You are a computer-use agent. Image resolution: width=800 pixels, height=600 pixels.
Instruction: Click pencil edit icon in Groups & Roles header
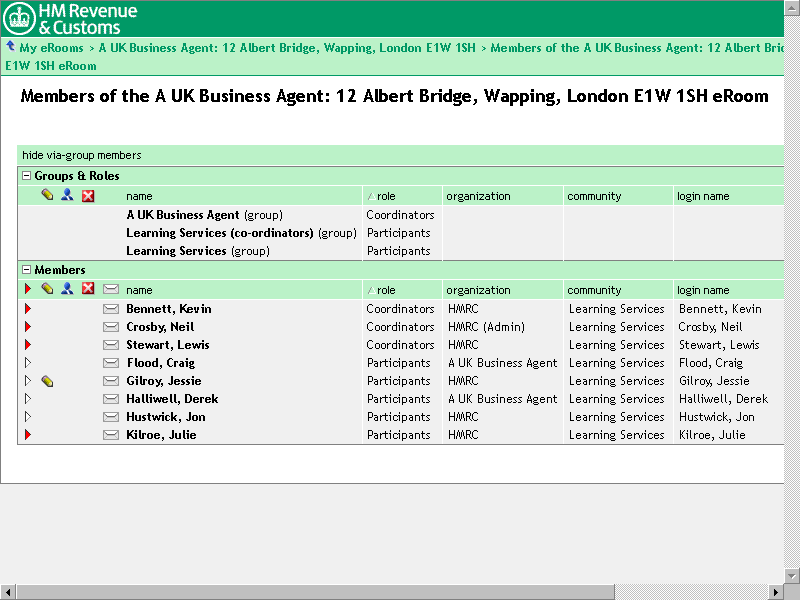(47, 195)
